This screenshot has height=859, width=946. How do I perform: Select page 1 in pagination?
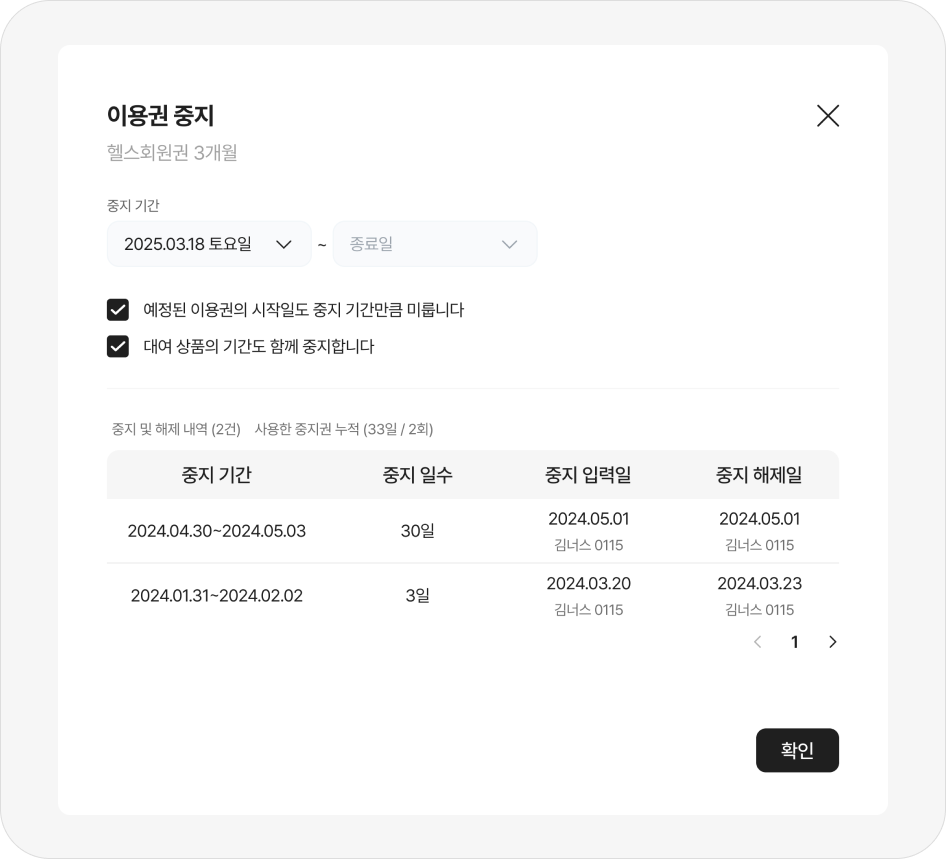tap(795, 642)
